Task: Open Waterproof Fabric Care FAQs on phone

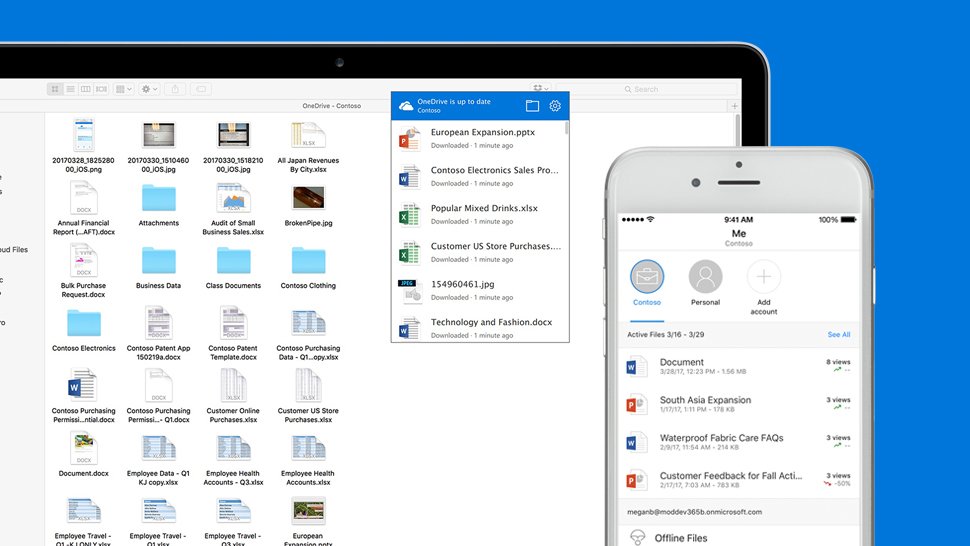Action: click(739, 441)
